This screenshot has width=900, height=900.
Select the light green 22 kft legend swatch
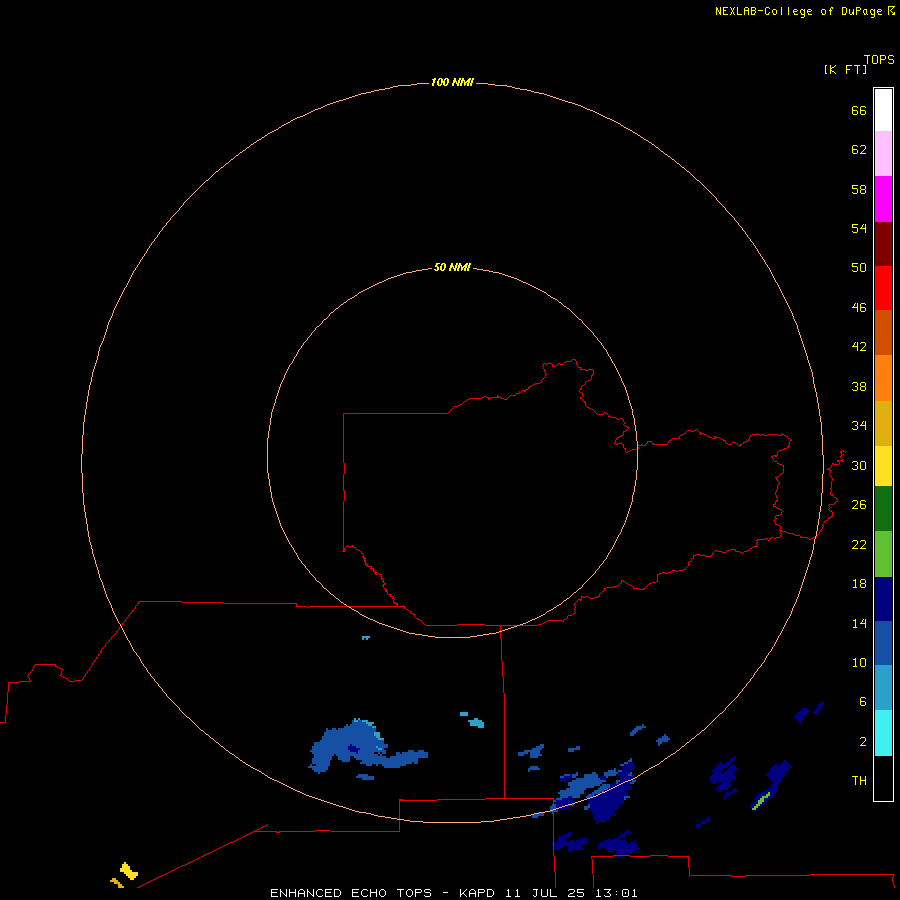coord(883,554)
